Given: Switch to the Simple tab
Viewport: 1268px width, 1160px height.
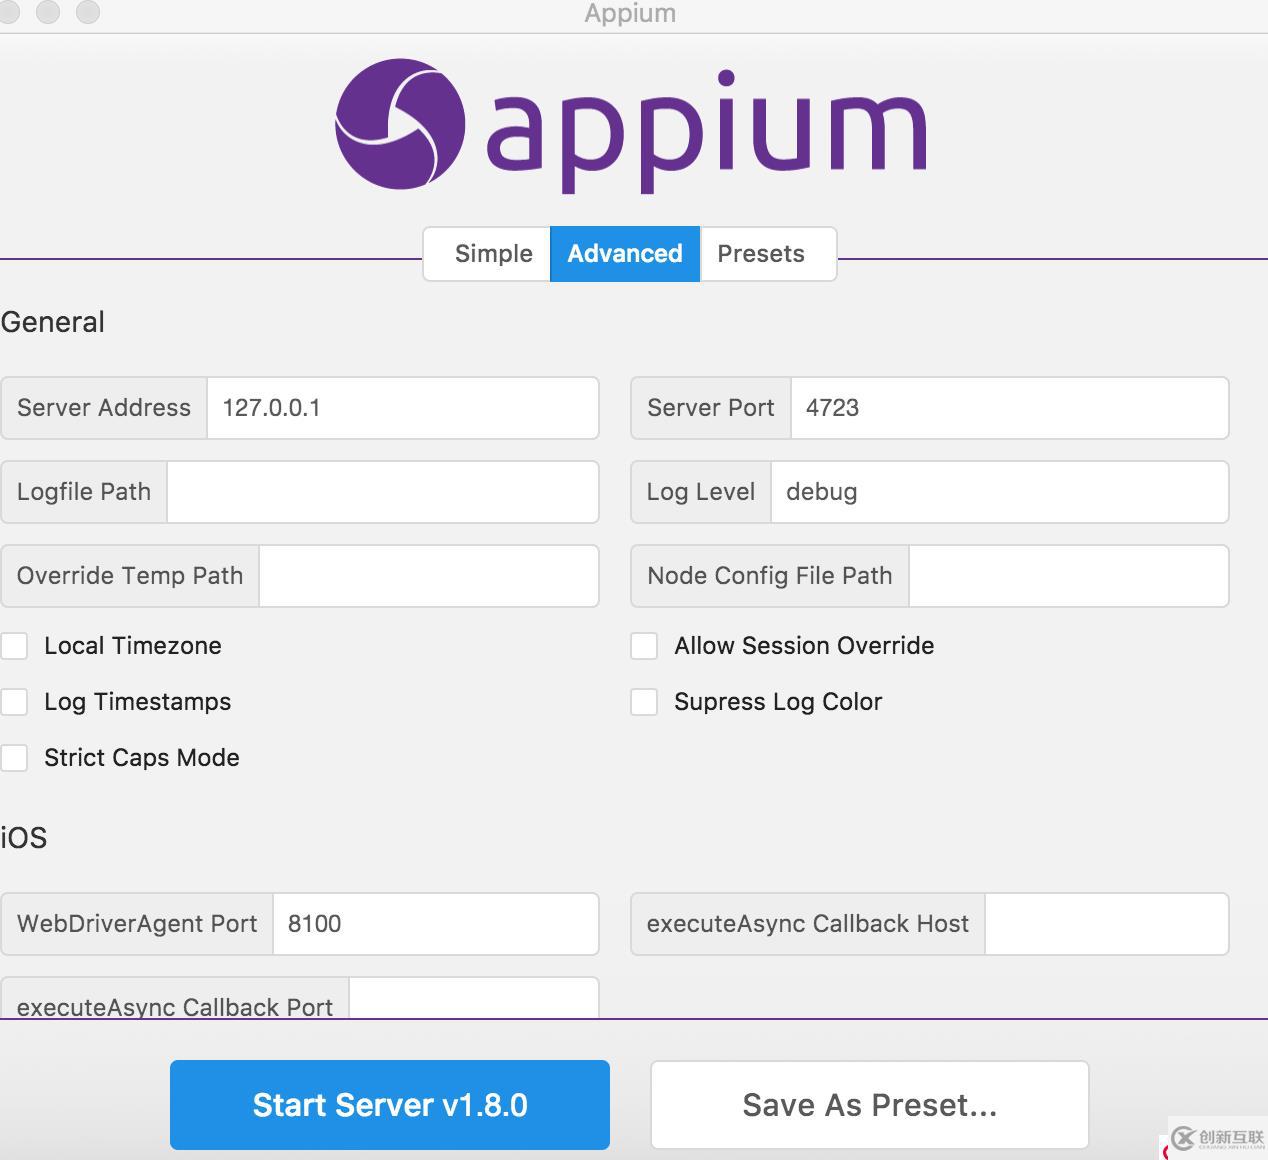Looking at the screenshot, I should (x=487, y=254).
